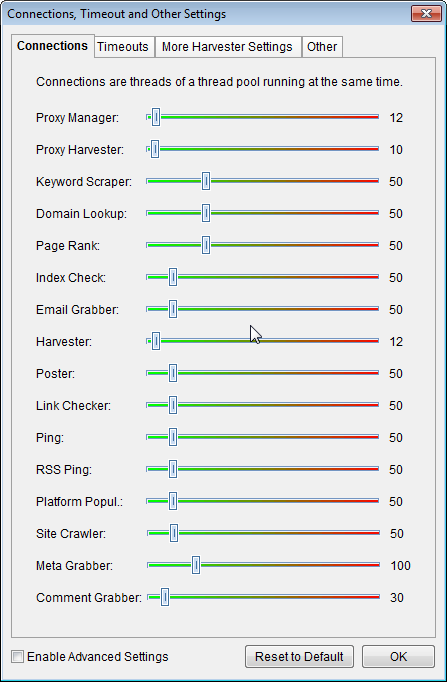Enable Advanced Settings checkbox

(x=17, y=656)
